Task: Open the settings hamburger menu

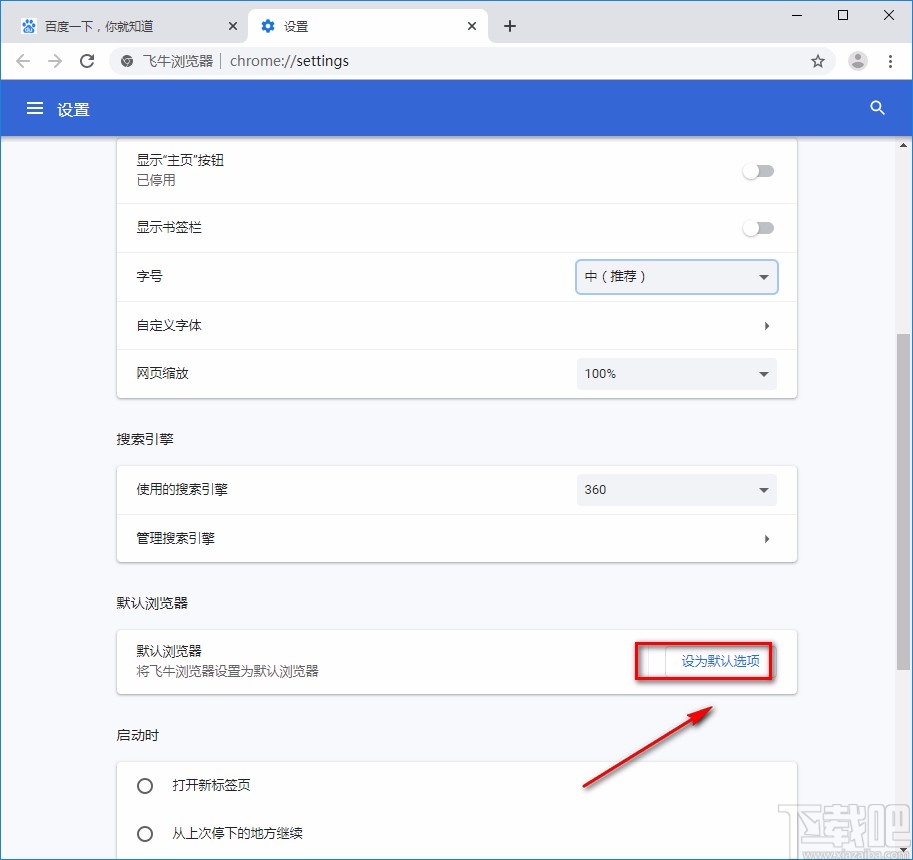Action: 35,108
